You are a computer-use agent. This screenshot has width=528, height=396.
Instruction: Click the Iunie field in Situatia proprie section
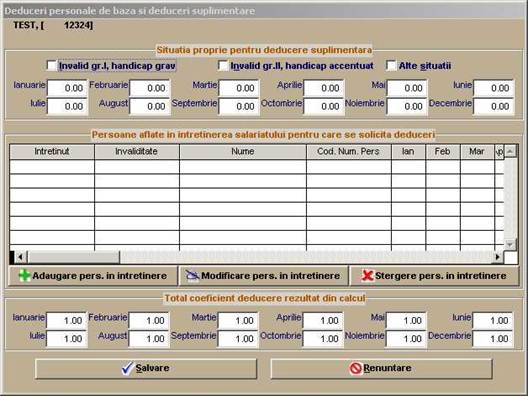(494, 88)
